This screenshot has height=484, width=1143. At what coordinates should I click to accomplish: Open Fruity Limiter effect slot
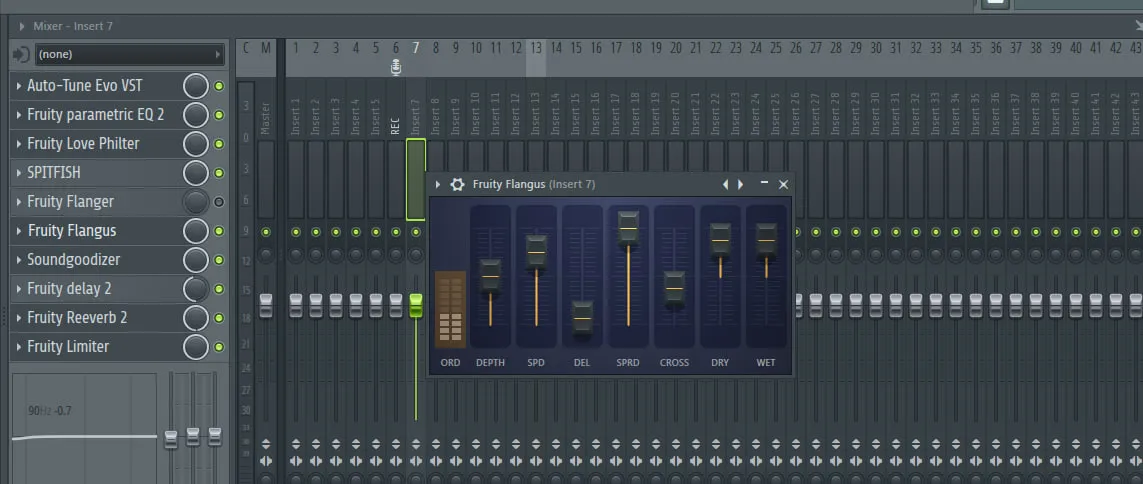coord(68,347)
